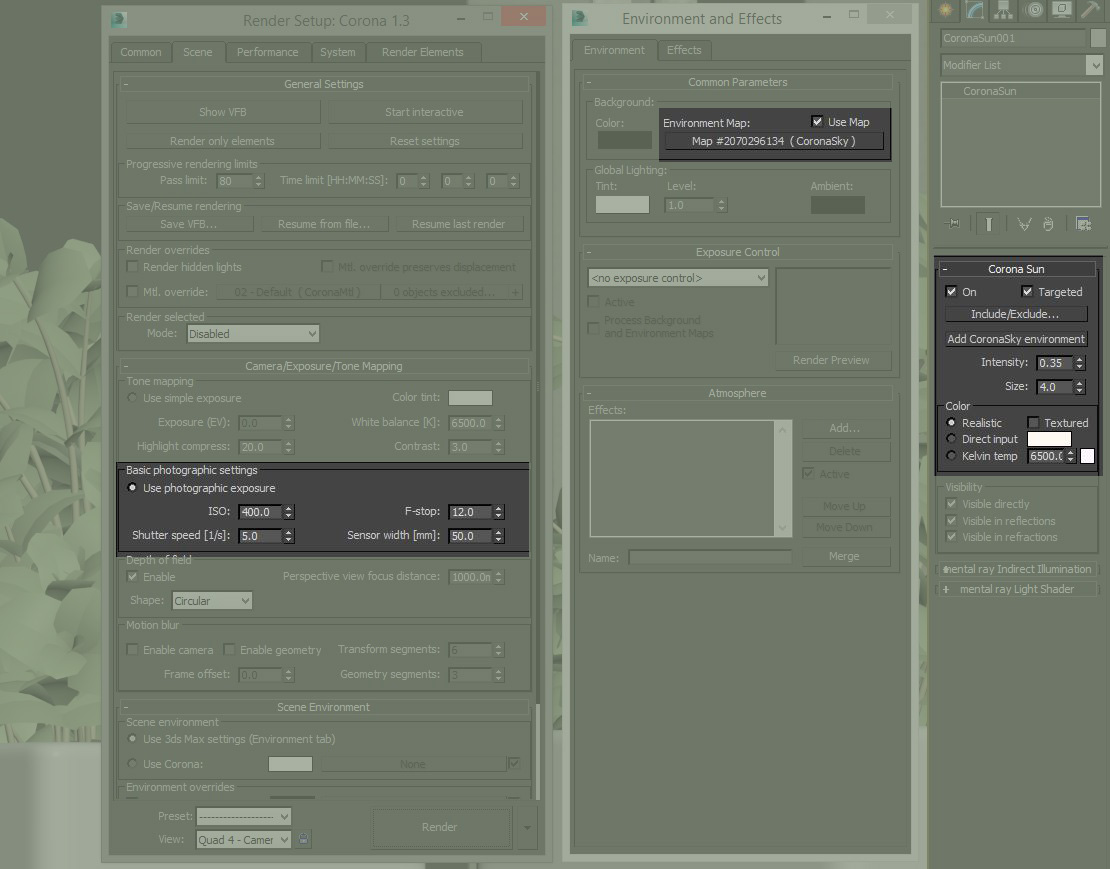Click Add CoronaSky environment button
This screenshot has height=869, width=1110.
tap(1016, 339)
